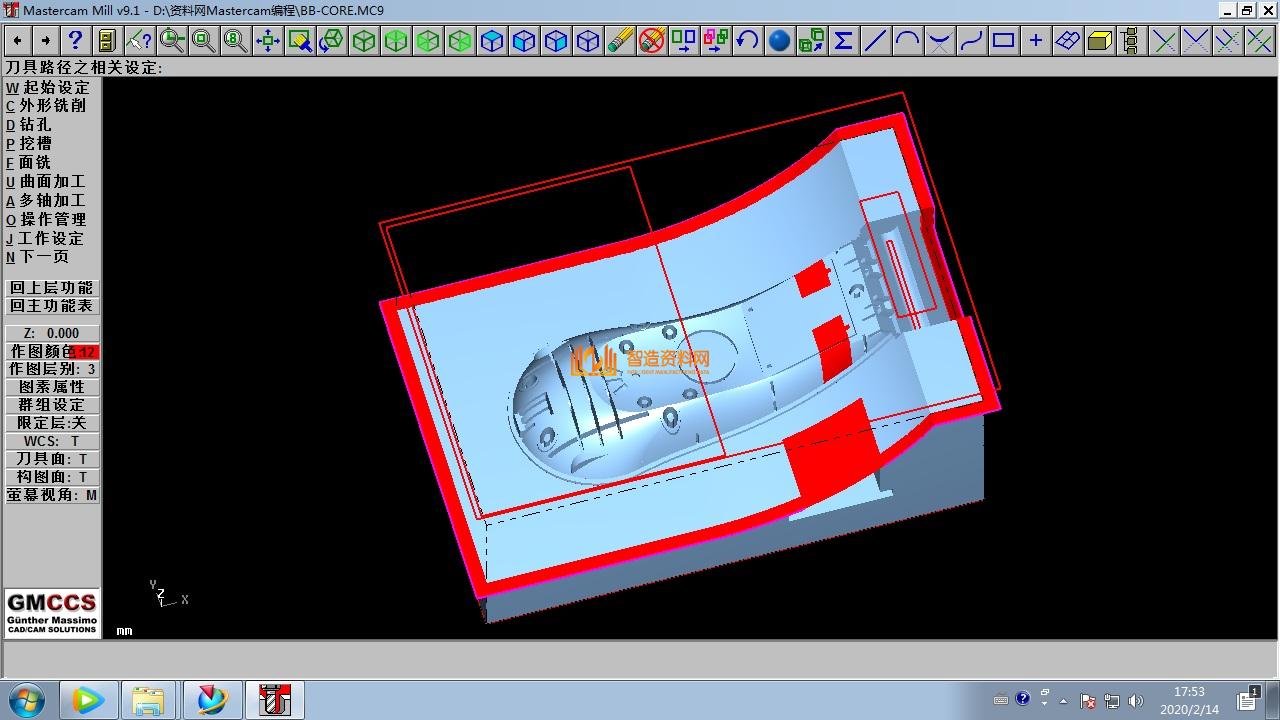Click the WCS: T setting
This screenshot has width=1280, height=720.
[x=53, y=441]
